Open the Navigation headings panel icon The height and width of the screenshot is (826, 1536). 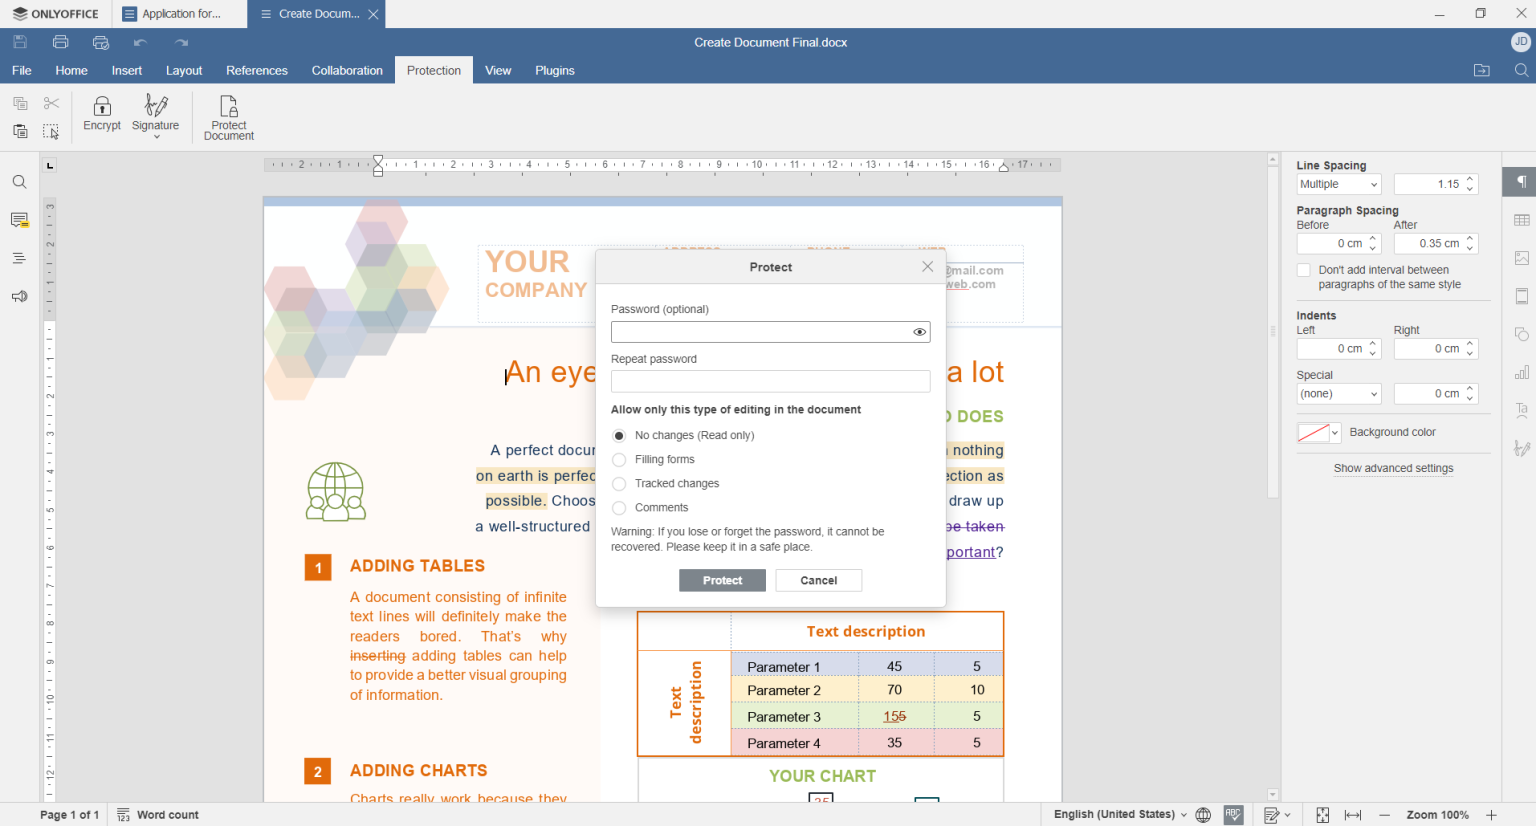(x=19, y=258)
